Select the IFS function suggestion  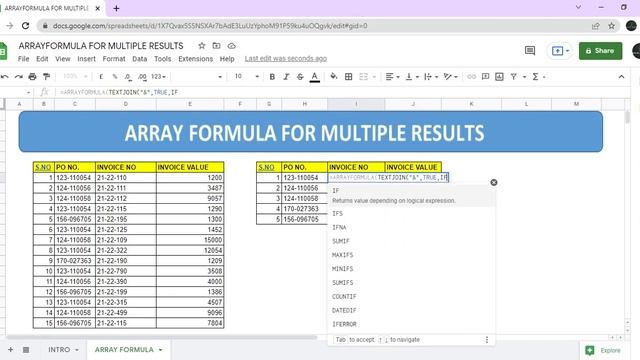click(x=411, y=213)
